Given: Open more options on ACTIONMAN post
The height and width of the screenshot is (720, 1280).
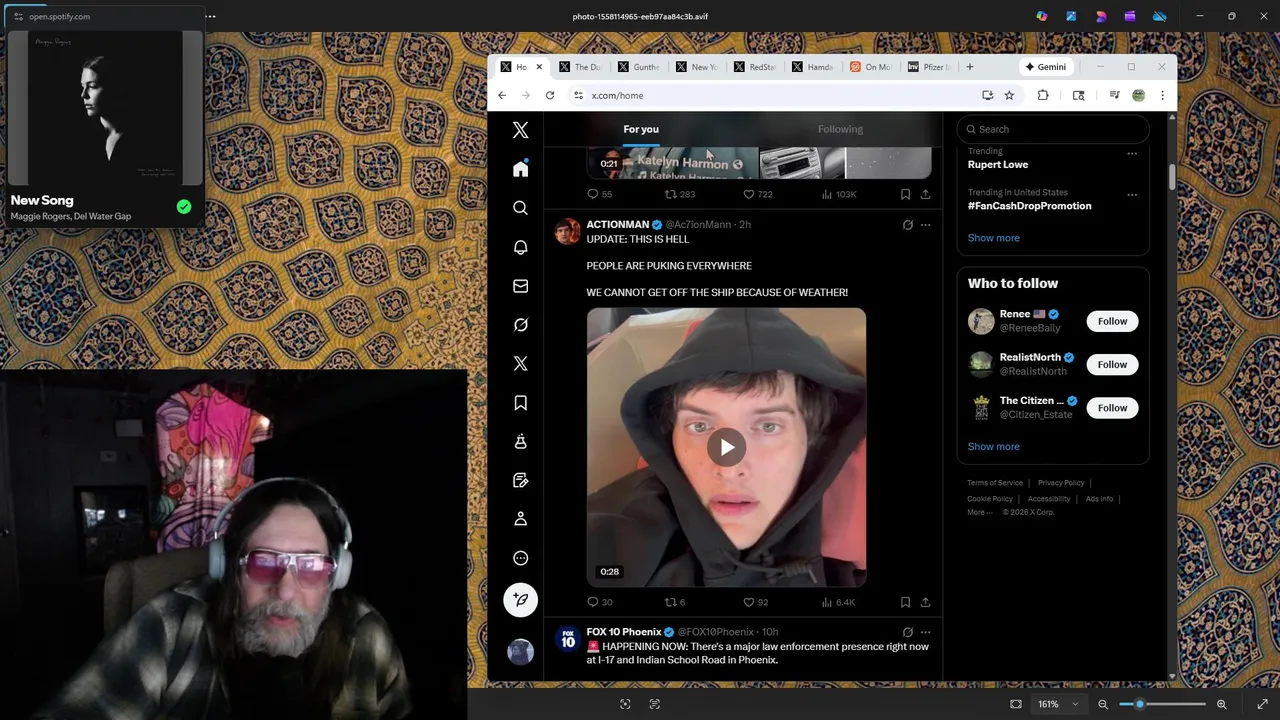Looking at the screenshot, I should pyautogui.click(x=925, y=225).
